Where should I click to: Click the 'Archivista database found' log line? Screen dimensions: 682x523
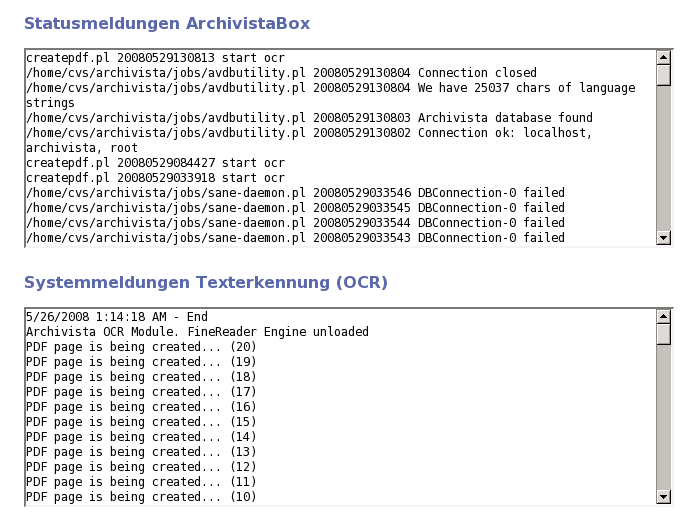(309, 118)
